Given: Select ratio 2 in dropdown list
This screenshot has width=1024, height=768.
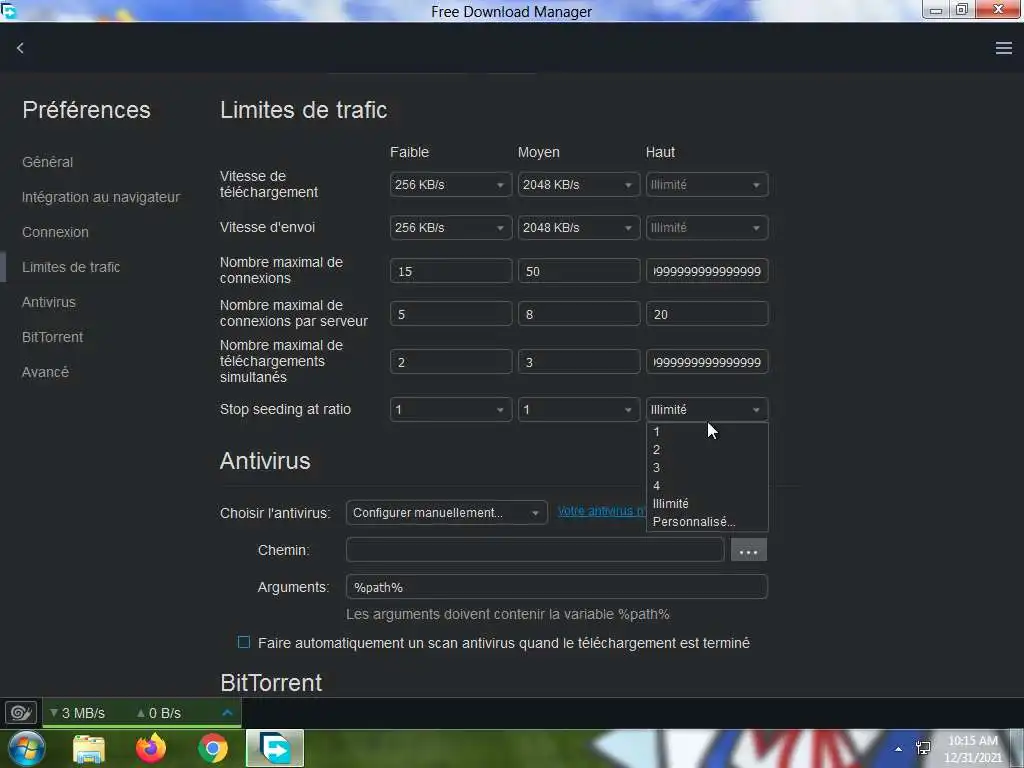Looking at the screenshot, I should coord(707,450).
